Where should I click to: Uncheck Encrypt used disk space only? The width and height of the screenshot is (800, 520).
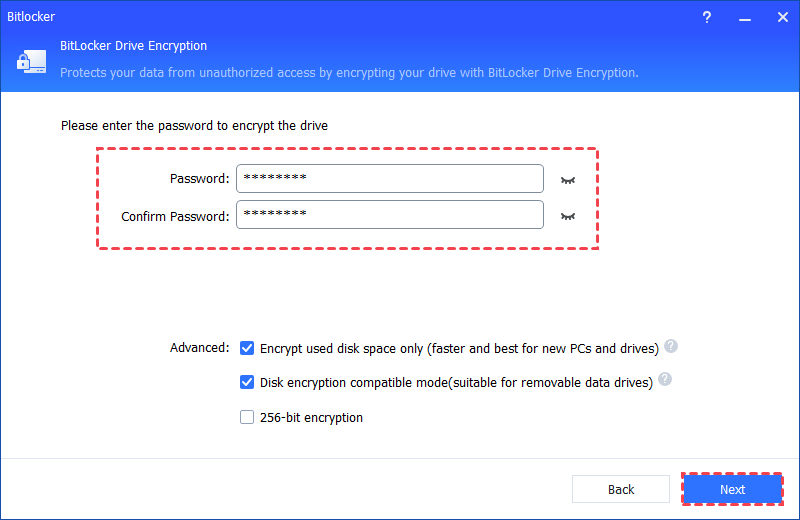pos(247,348)
